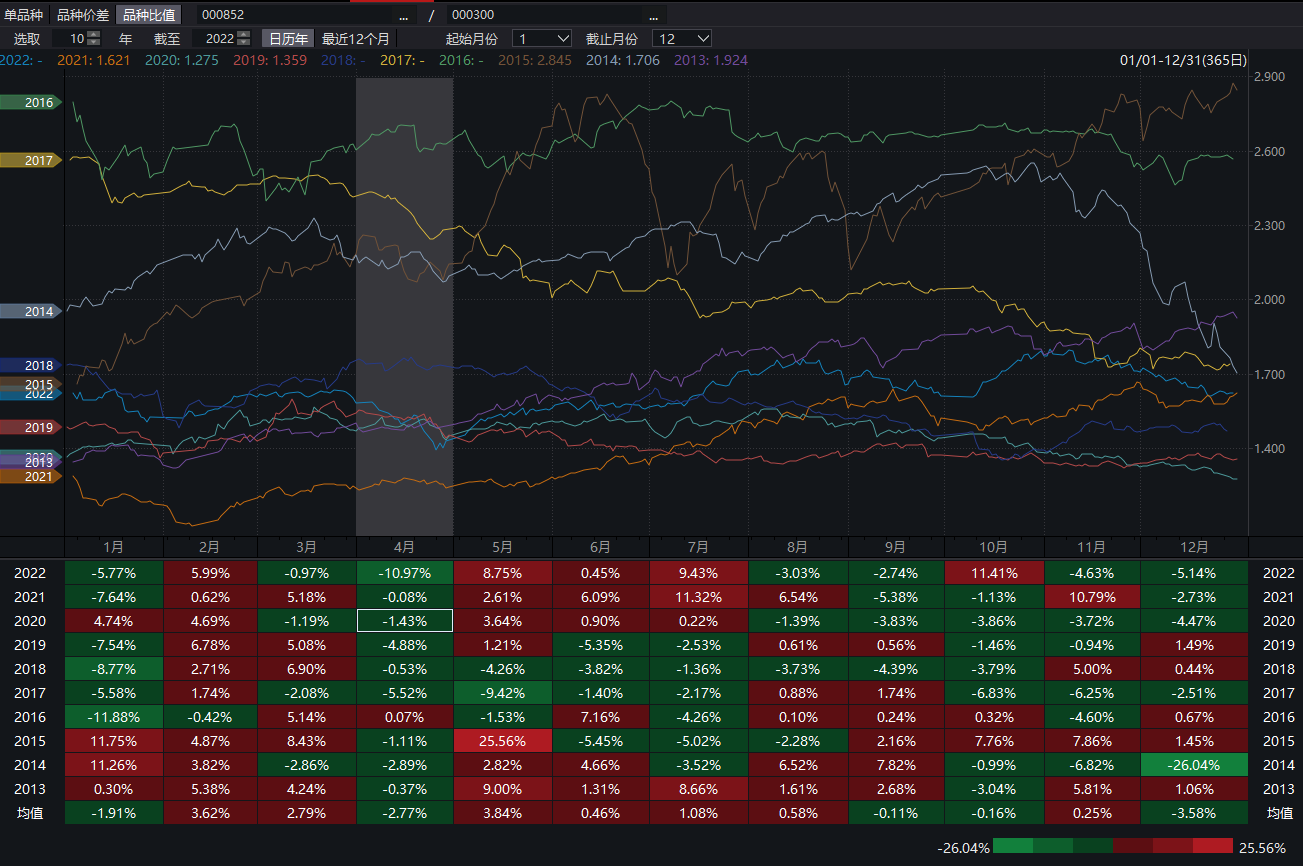Click the brightest red legend color block
Viewport: 1303px width, 866px height.
[x=1212, y=847]
